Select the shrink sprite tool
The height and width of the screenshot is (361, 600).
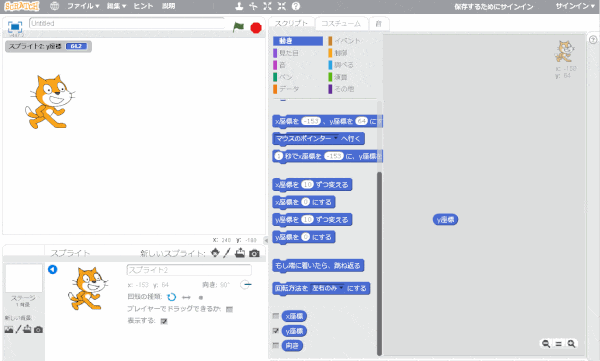coord(282,6)
